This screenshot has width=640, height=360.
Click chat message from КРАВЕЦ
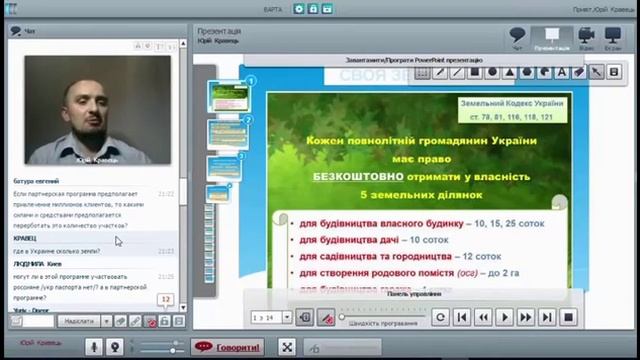(x=94, y=244)
